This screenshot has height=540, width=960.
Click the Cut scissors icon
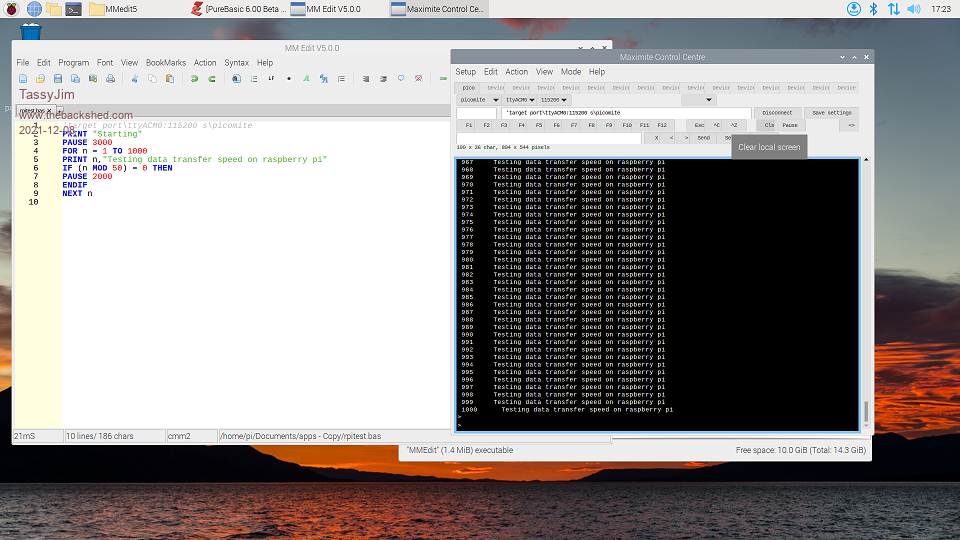136,78
